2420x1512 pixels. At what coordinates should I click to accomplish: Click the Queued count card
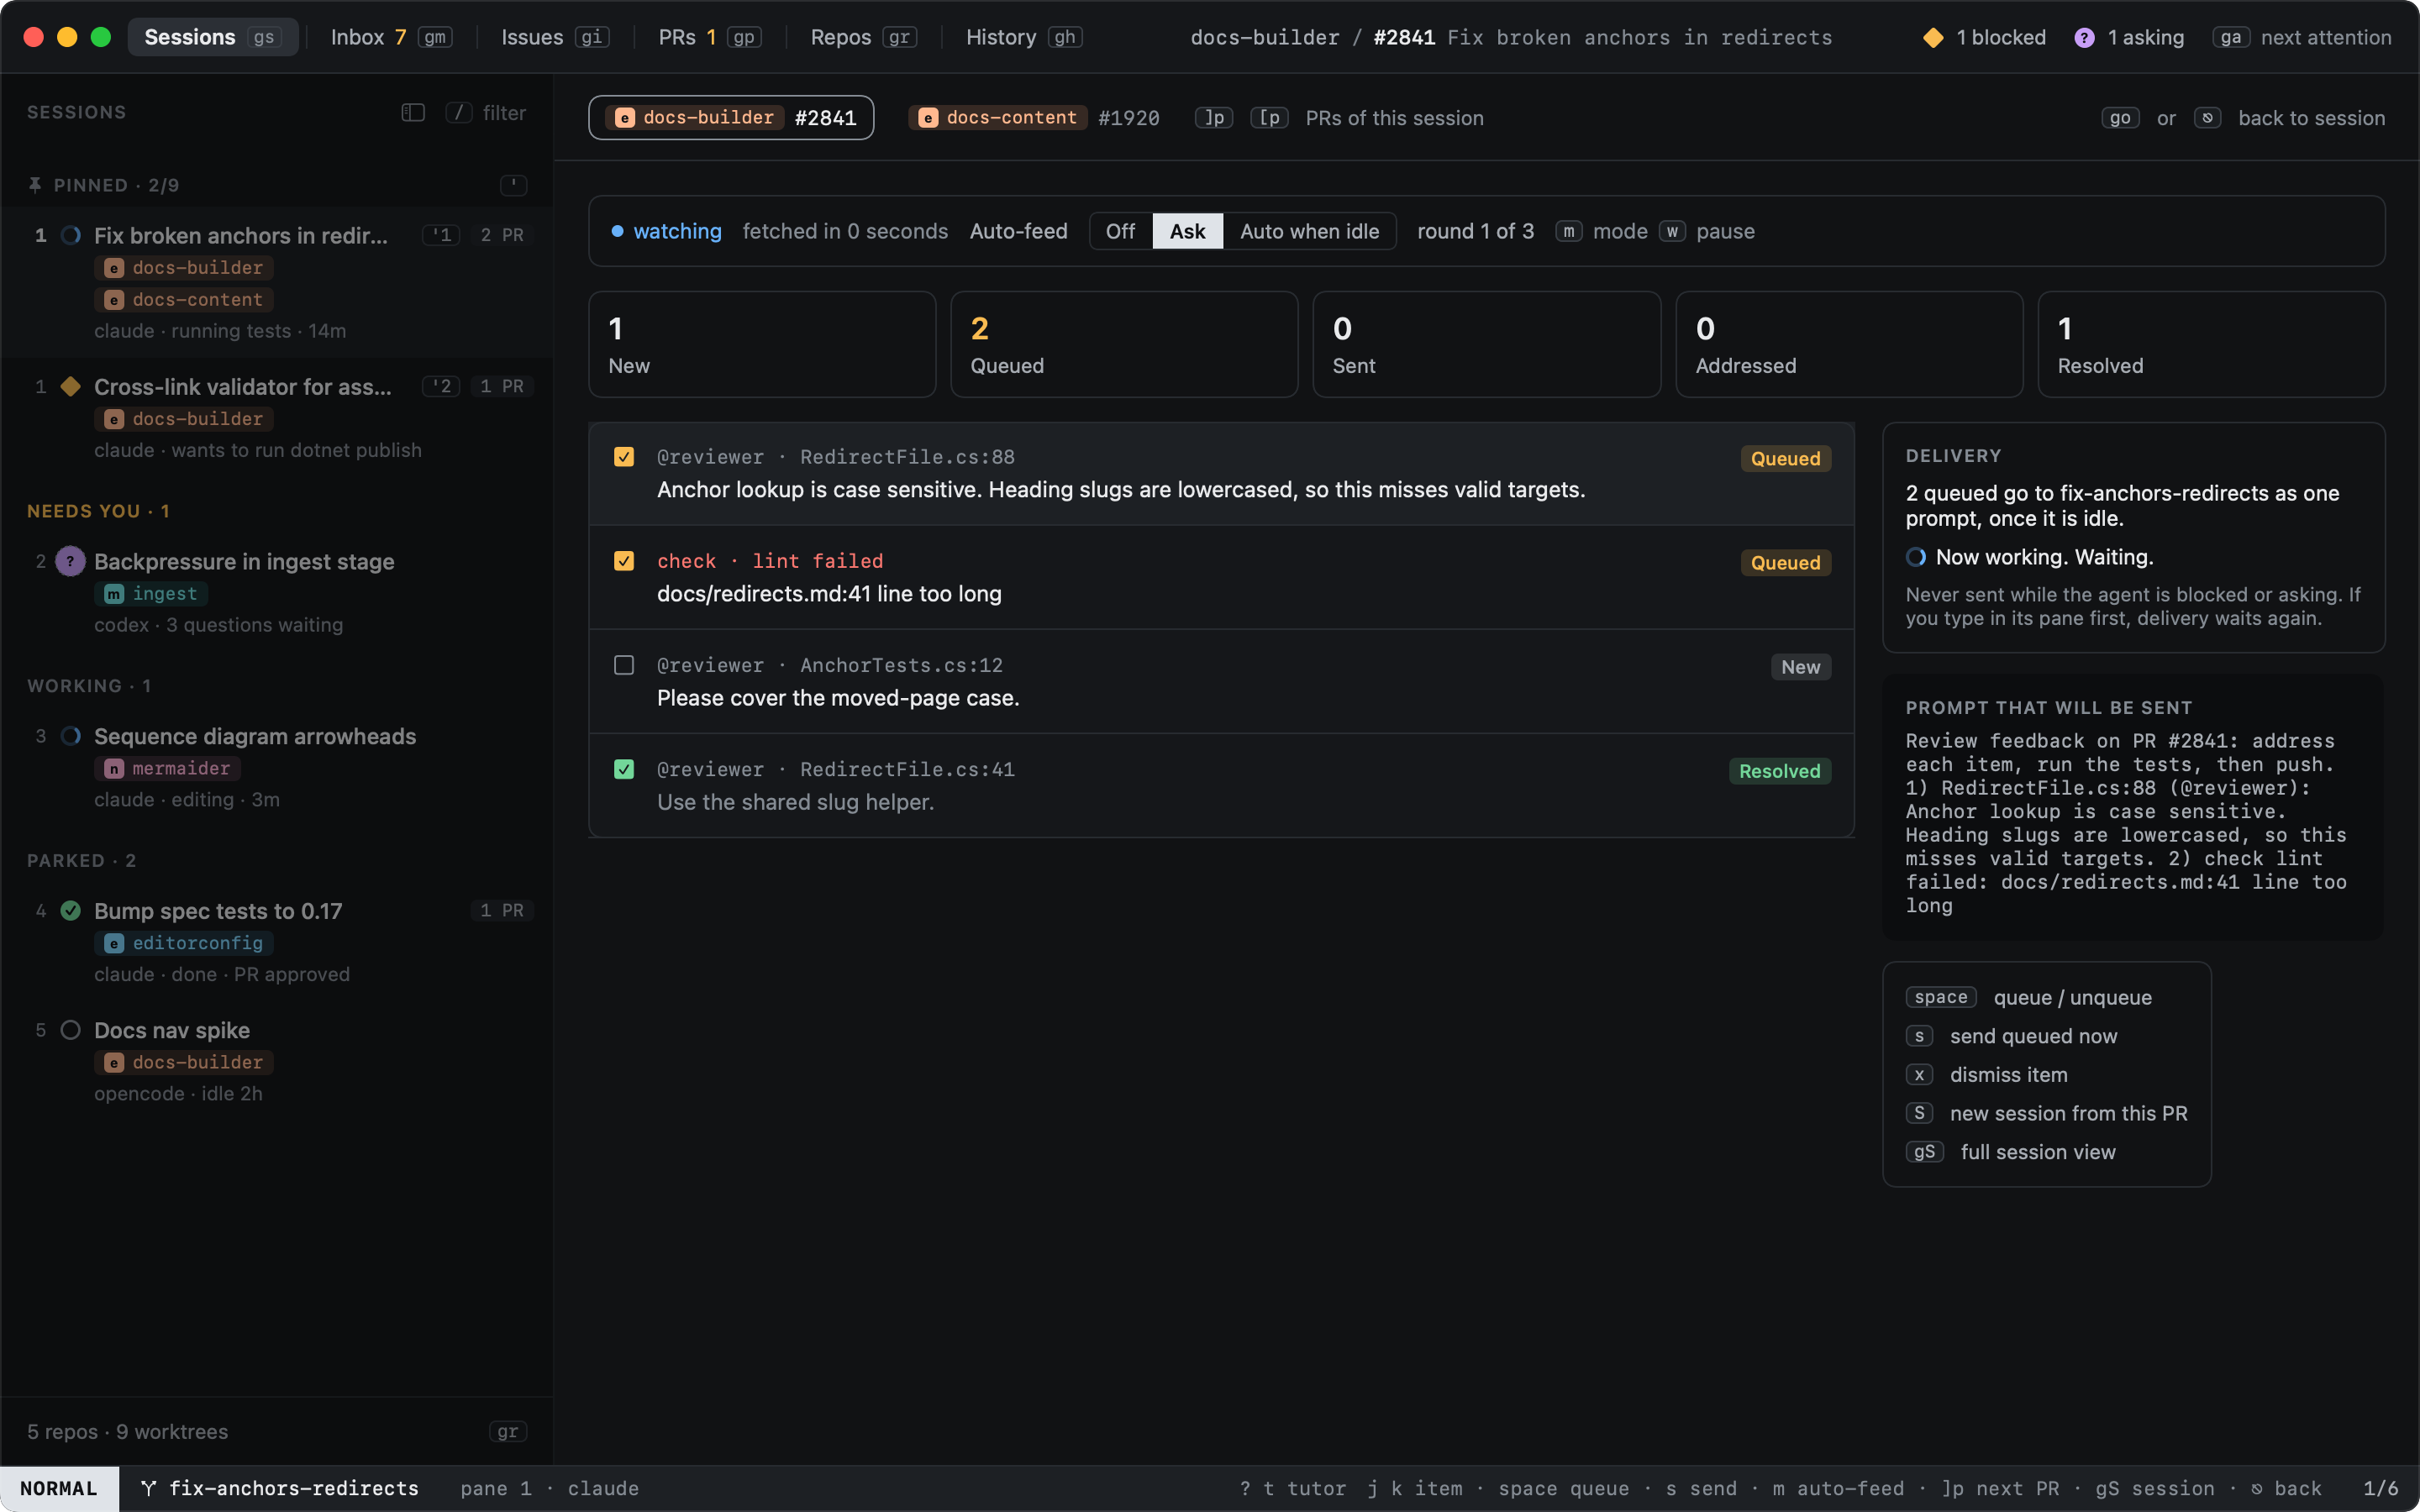1124,344
